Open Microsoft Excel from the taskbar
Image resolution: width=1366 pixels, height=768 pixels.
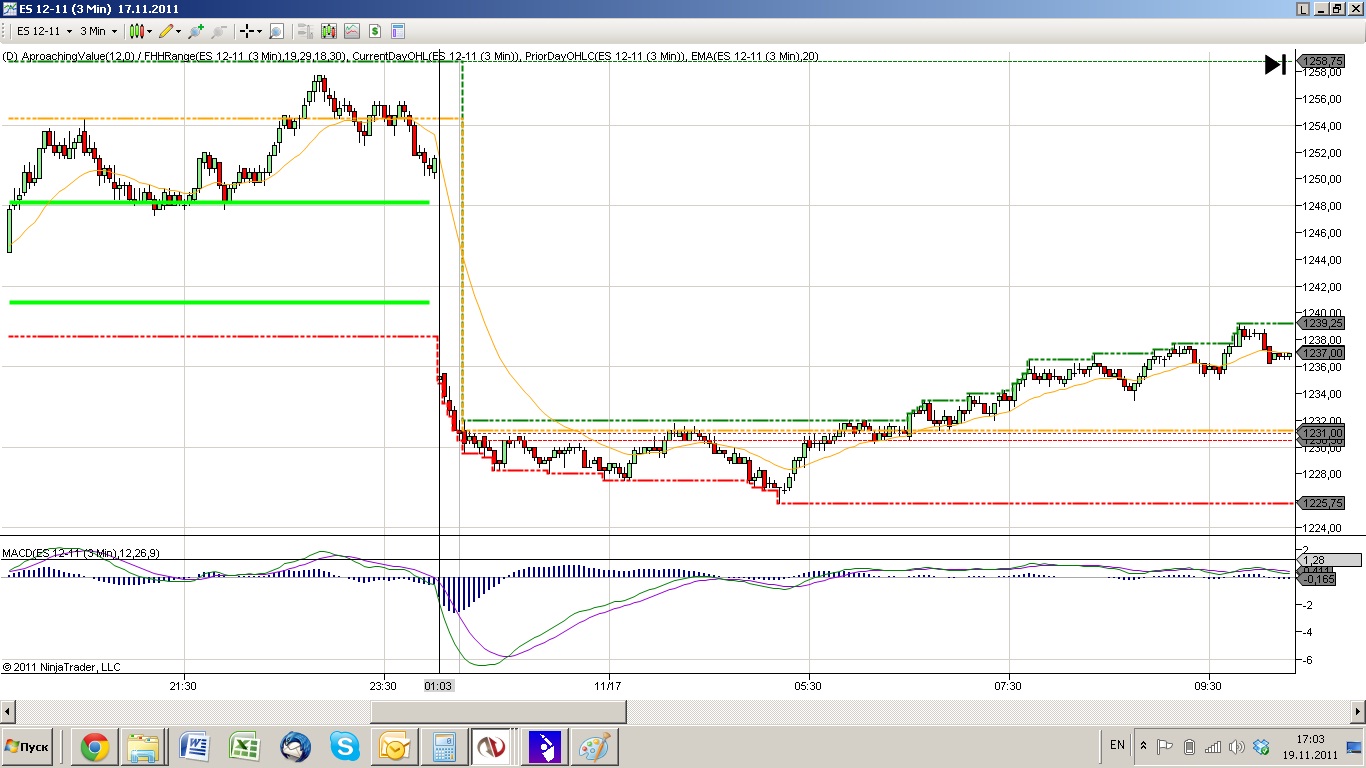pos(245,747)
